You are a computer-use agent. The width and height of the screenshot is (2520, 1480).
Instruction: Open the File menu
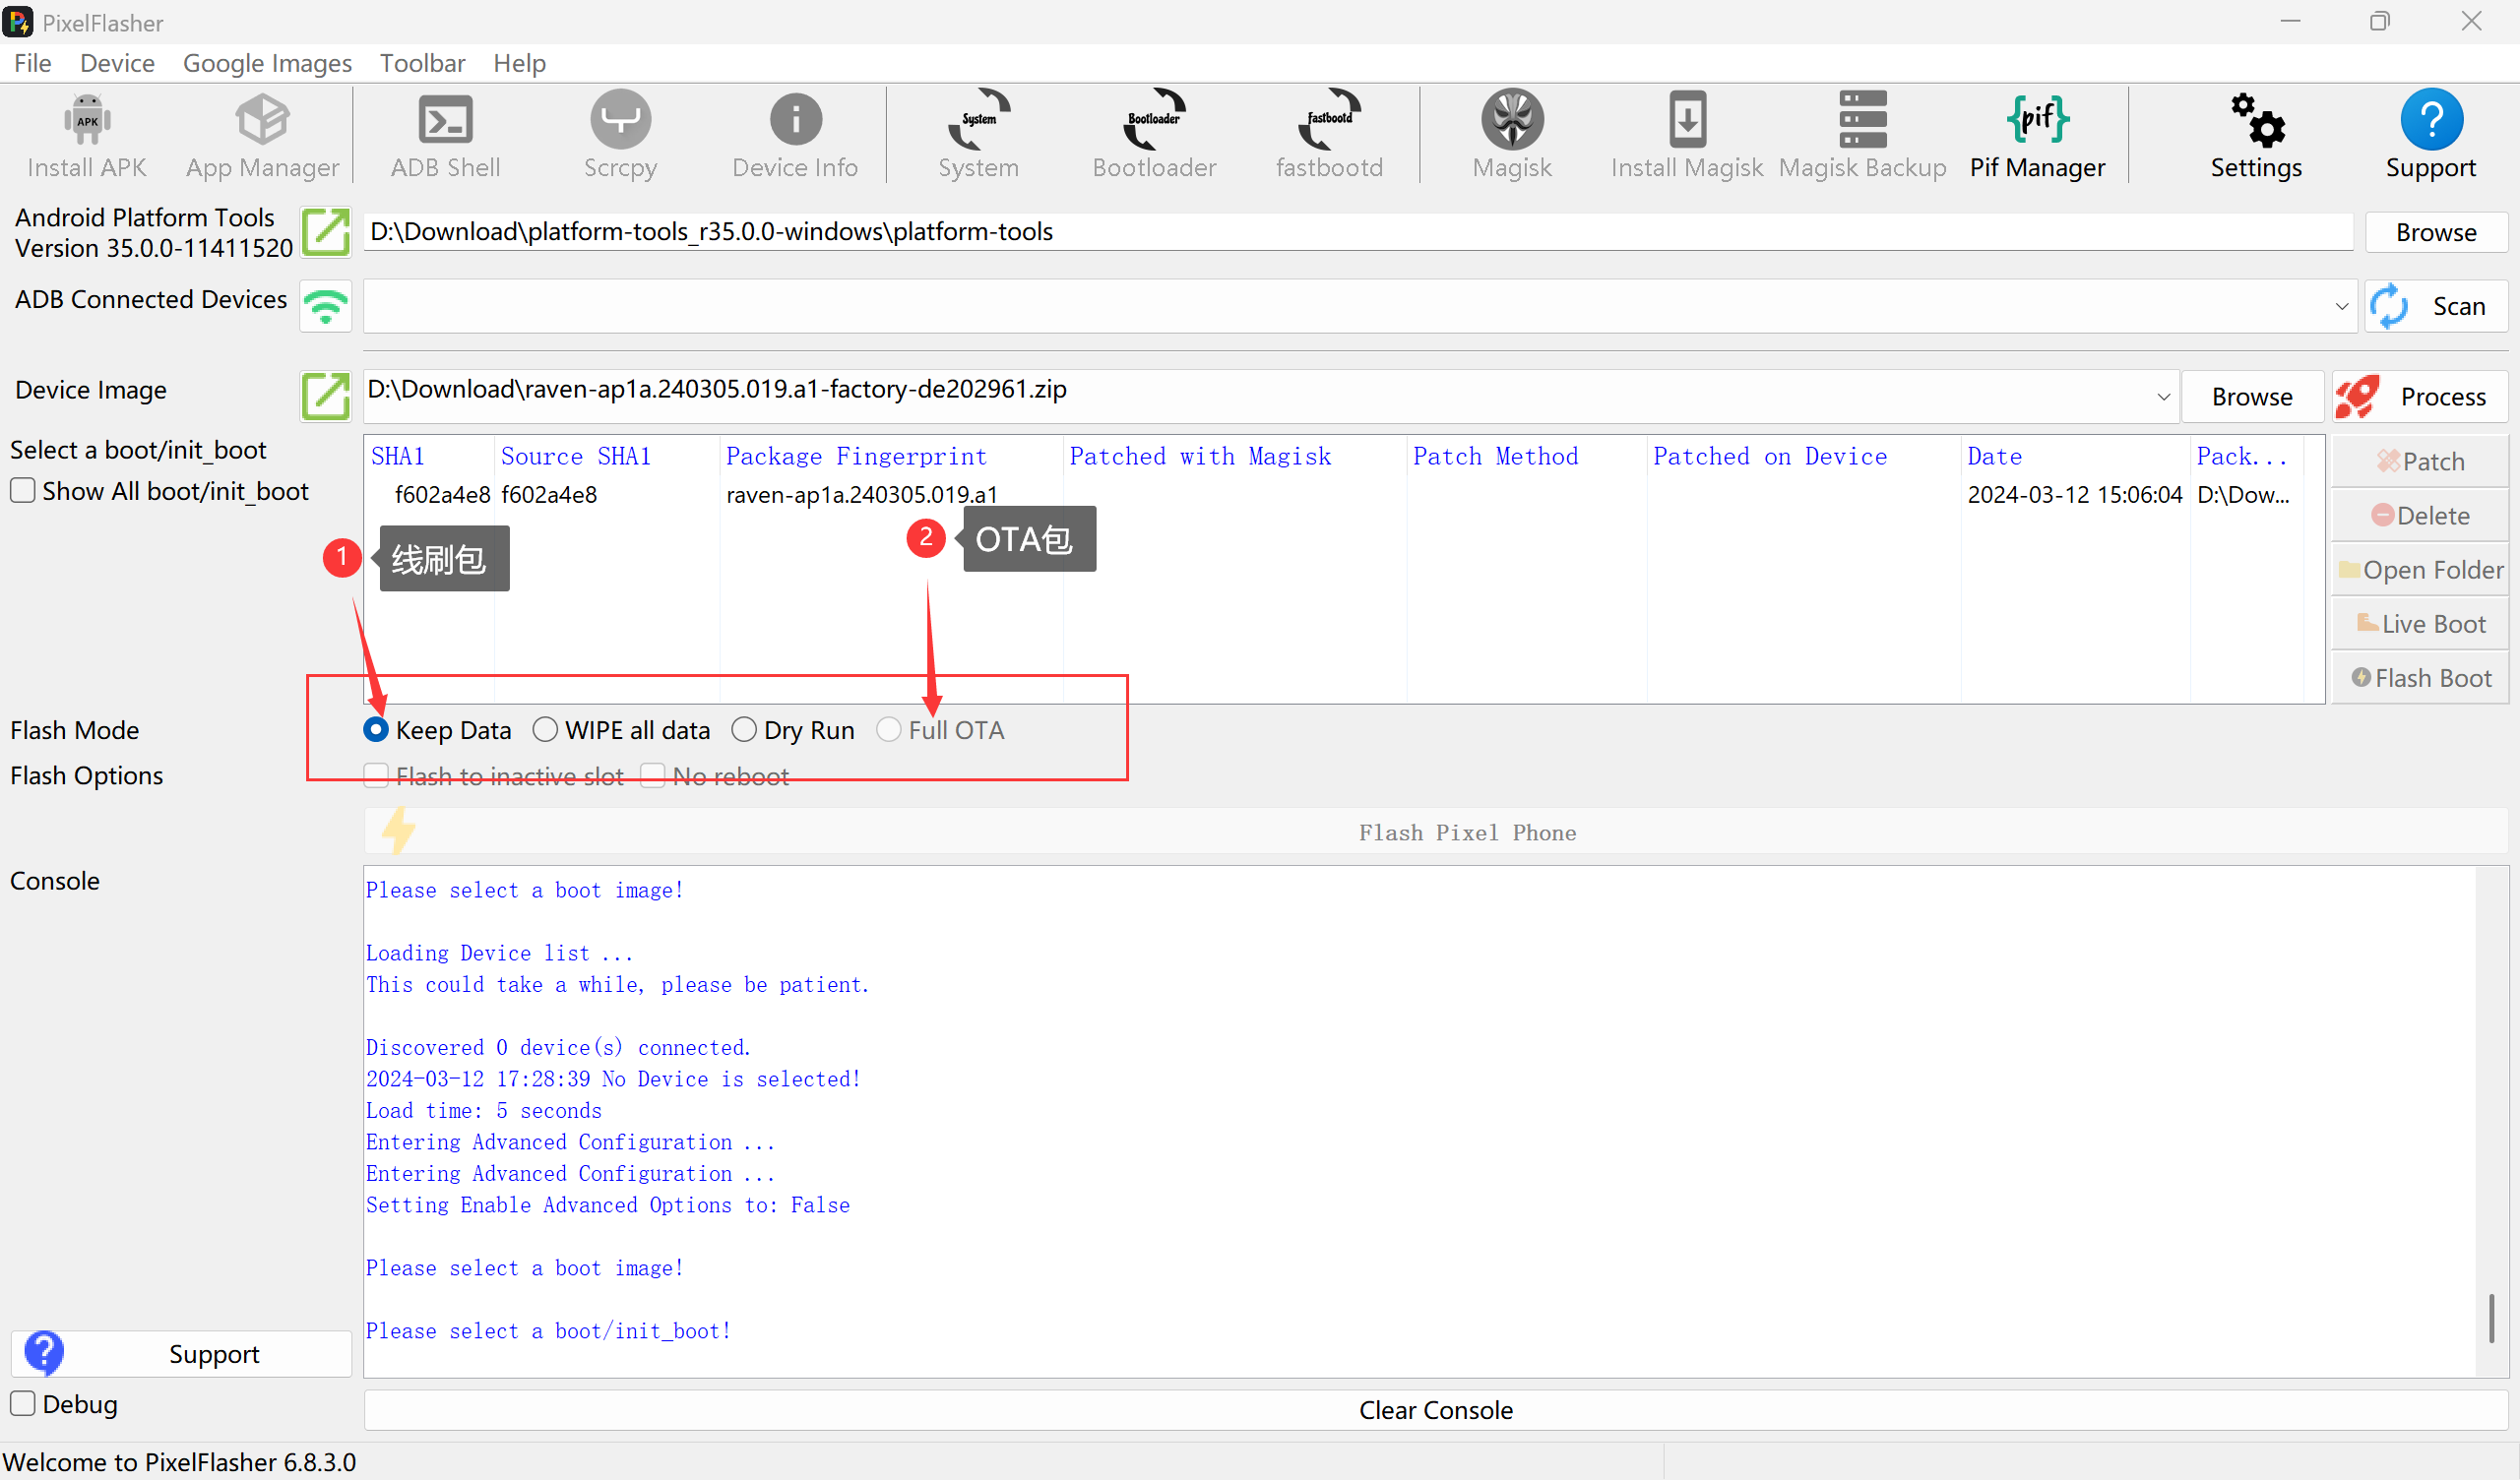(x=32, y=63)
